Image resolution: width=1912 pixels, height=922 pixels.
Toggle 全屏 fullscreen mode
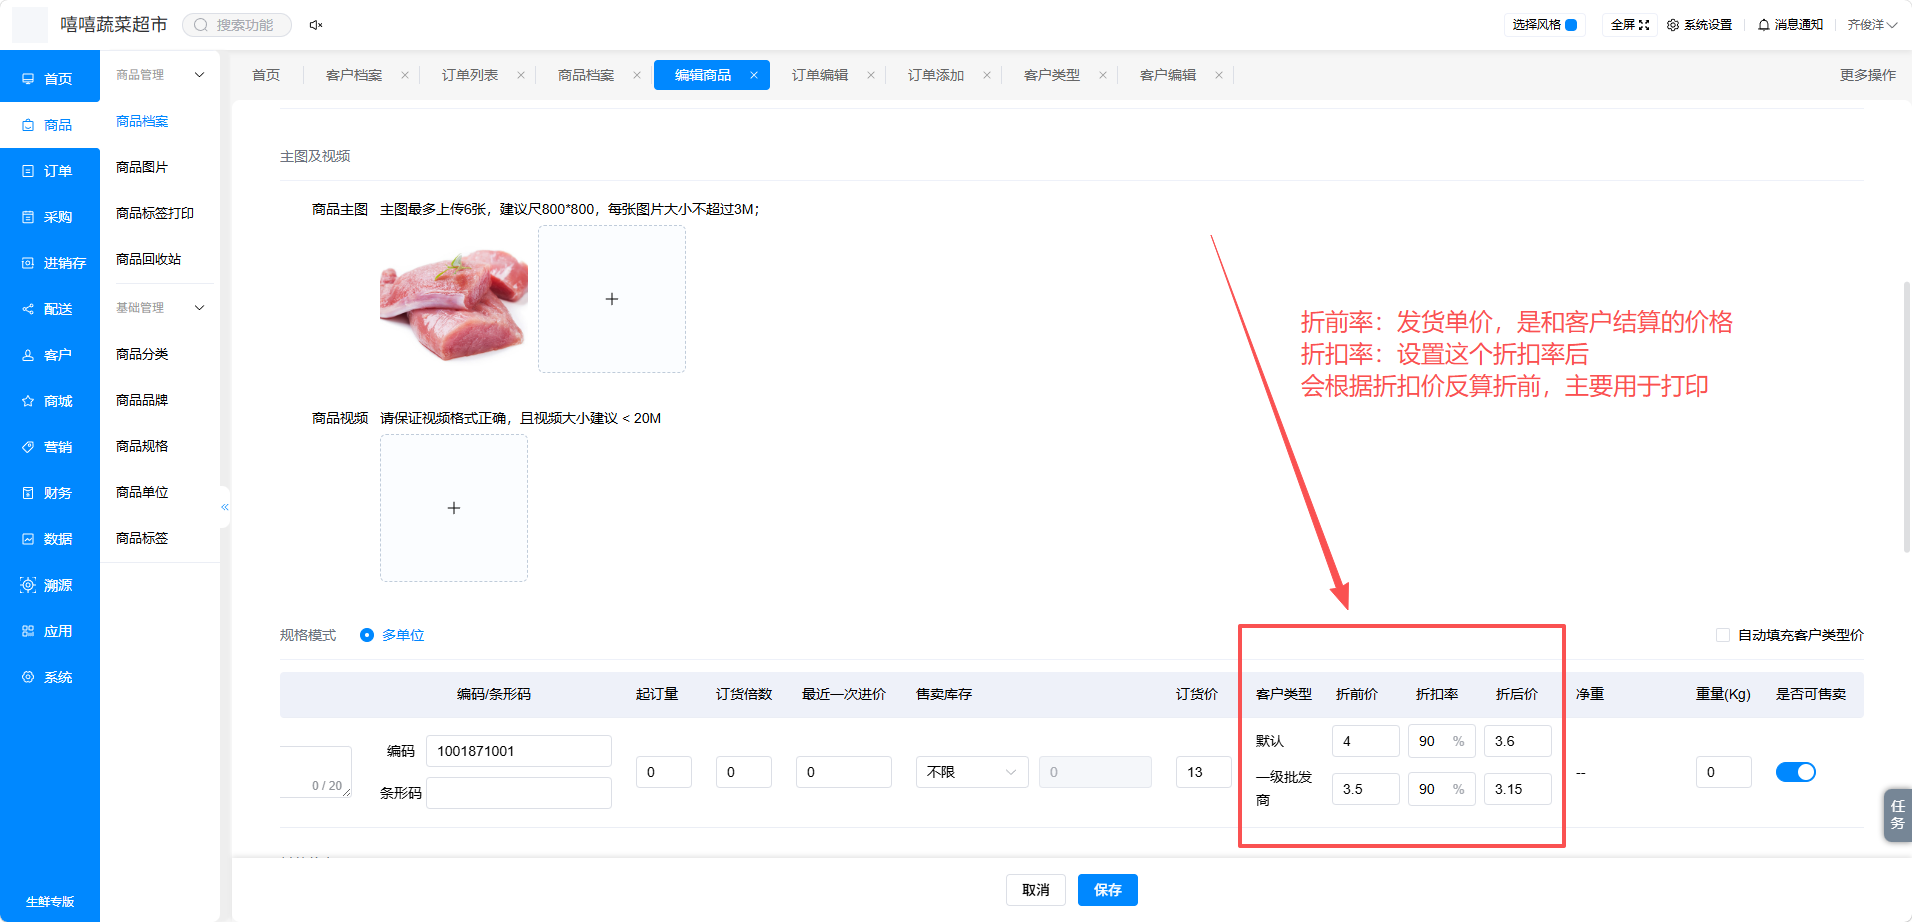pos(1630,25)
